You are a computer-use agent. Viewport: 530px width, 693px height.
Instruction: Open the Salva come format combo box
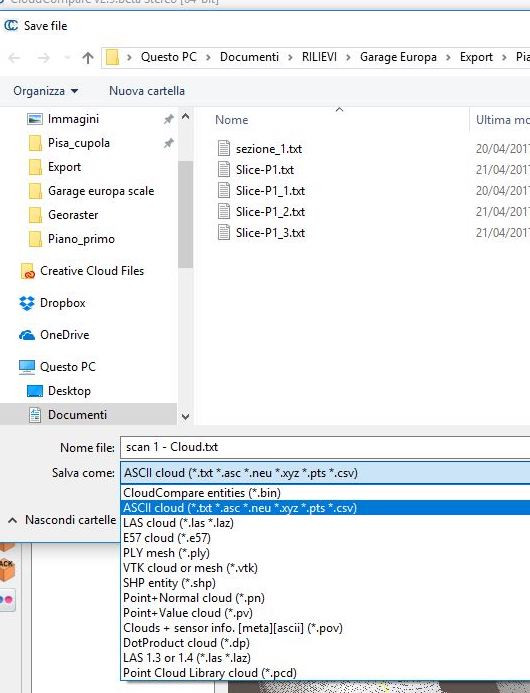click(x=325, y=473)
